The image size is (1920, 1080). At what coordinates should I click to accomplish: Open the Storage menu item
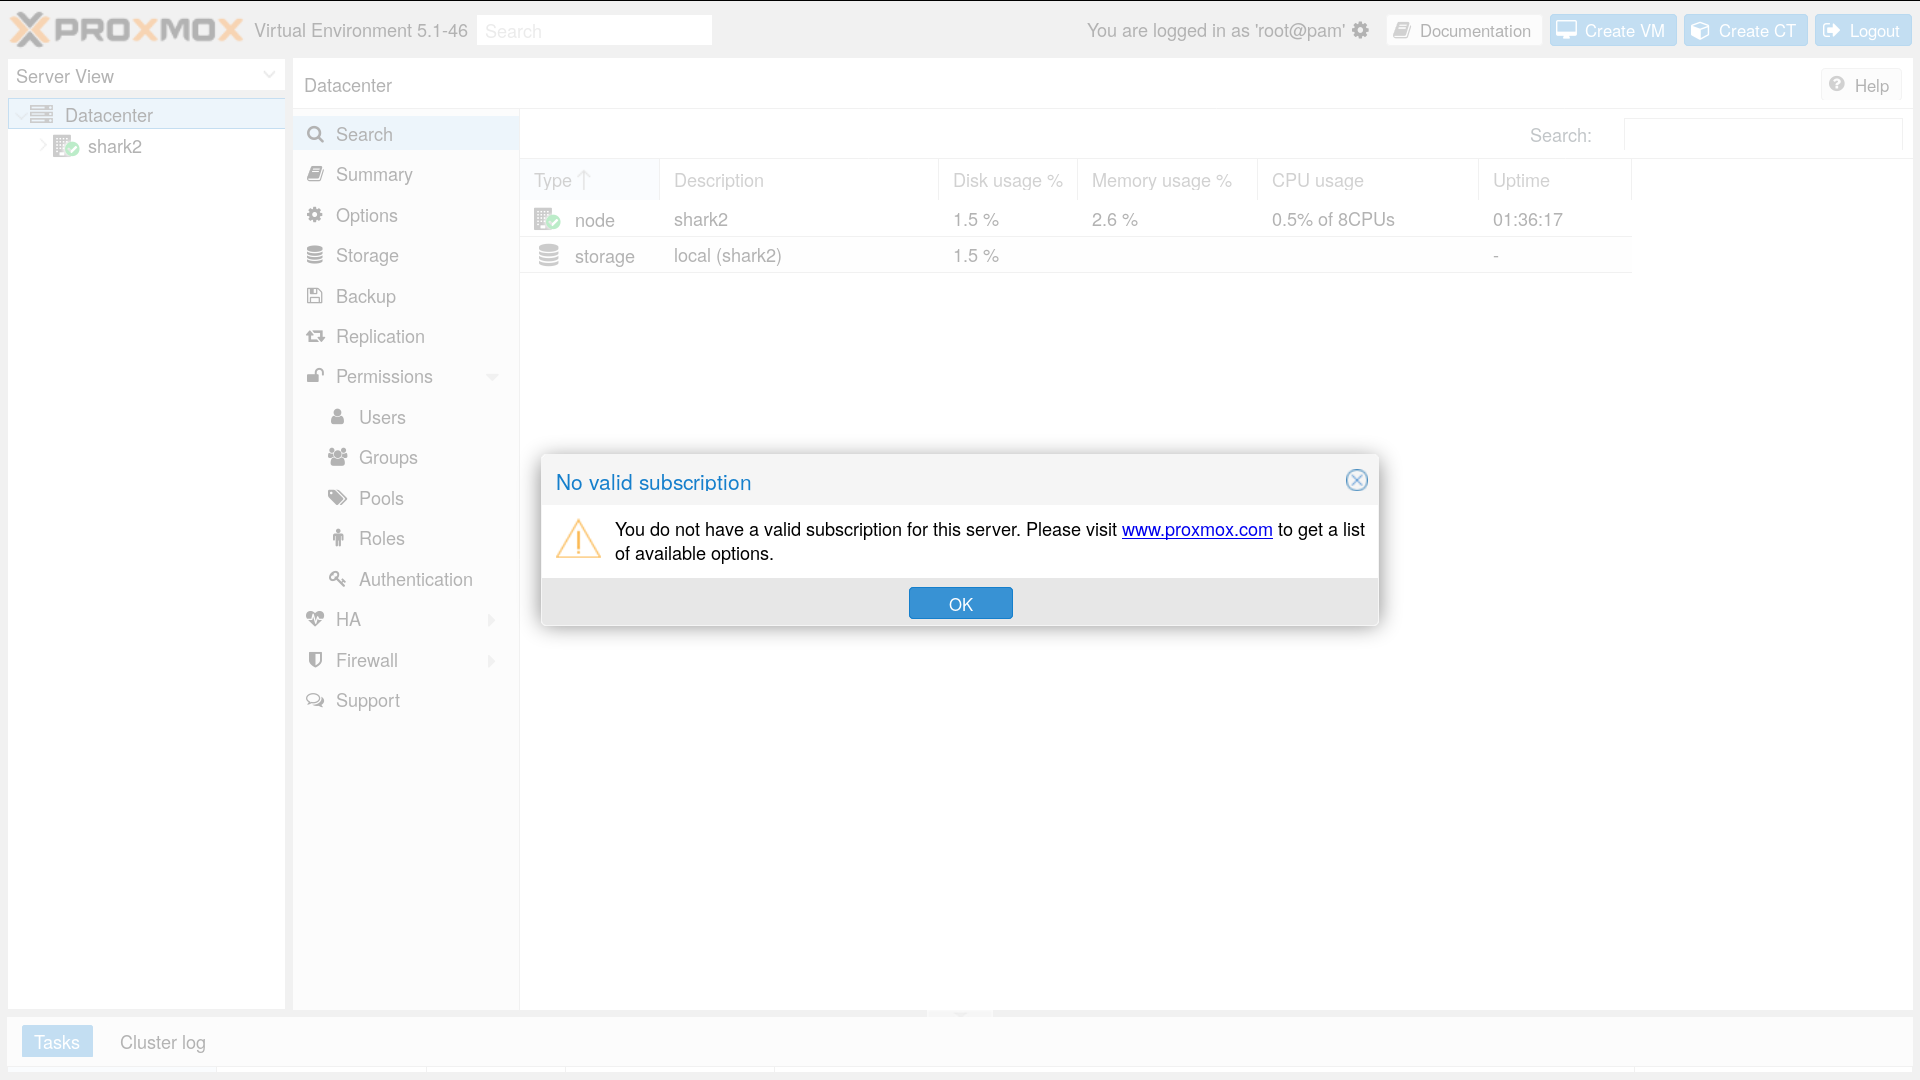[x=367, y=256]
